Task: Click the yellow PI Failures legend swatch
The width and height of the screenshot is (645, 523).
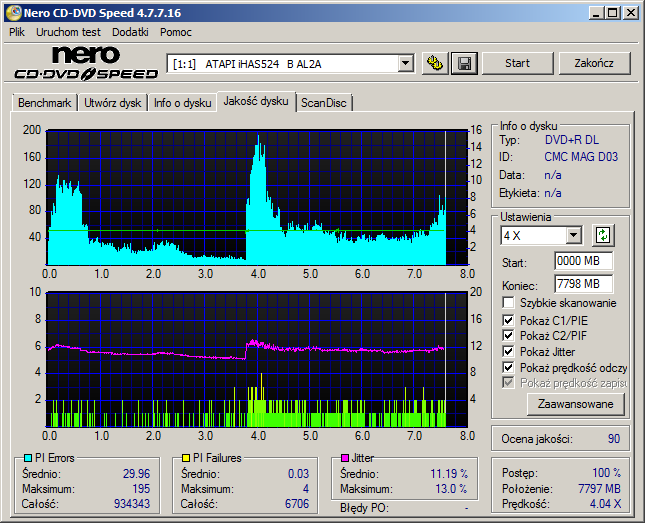Action: point(186,458)
